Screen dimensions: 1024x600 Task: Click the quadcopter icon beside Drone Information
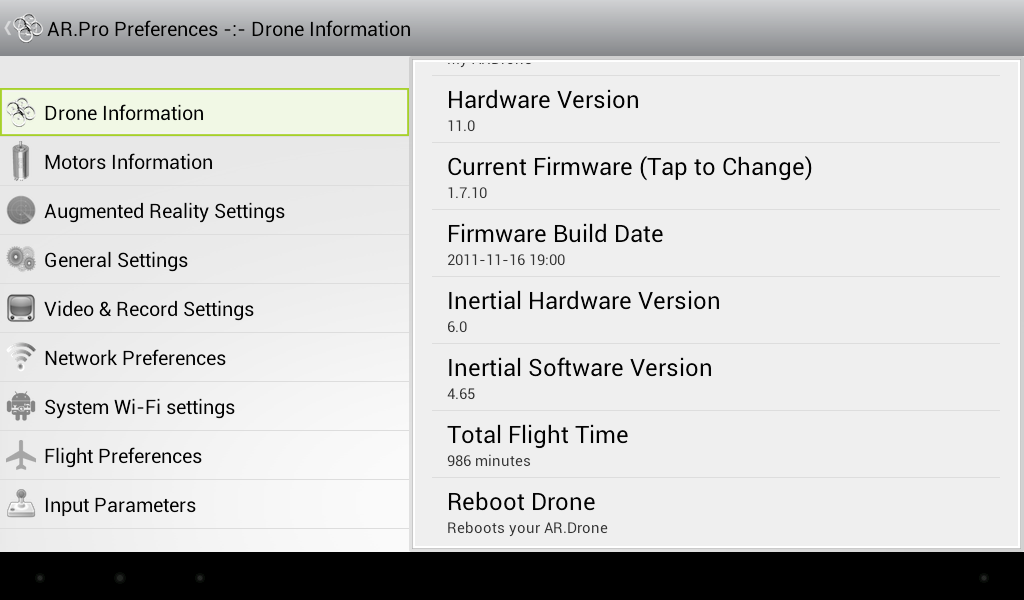tap(21, 112)
